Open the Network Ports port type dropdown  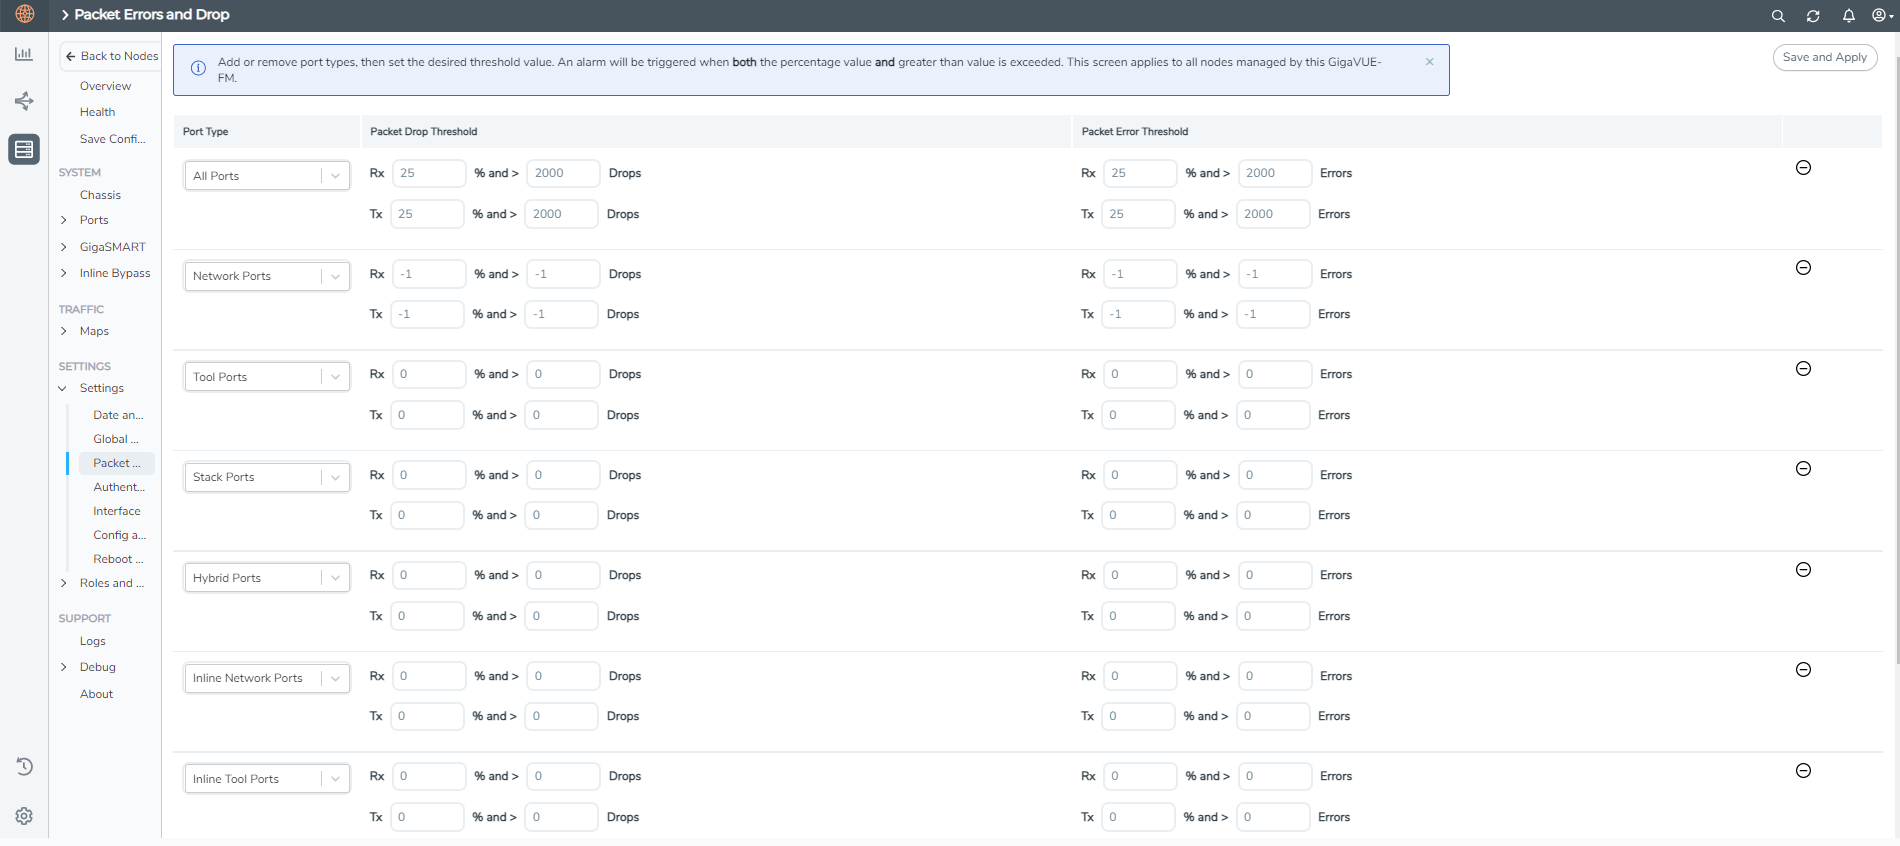[x=266, y=277]
